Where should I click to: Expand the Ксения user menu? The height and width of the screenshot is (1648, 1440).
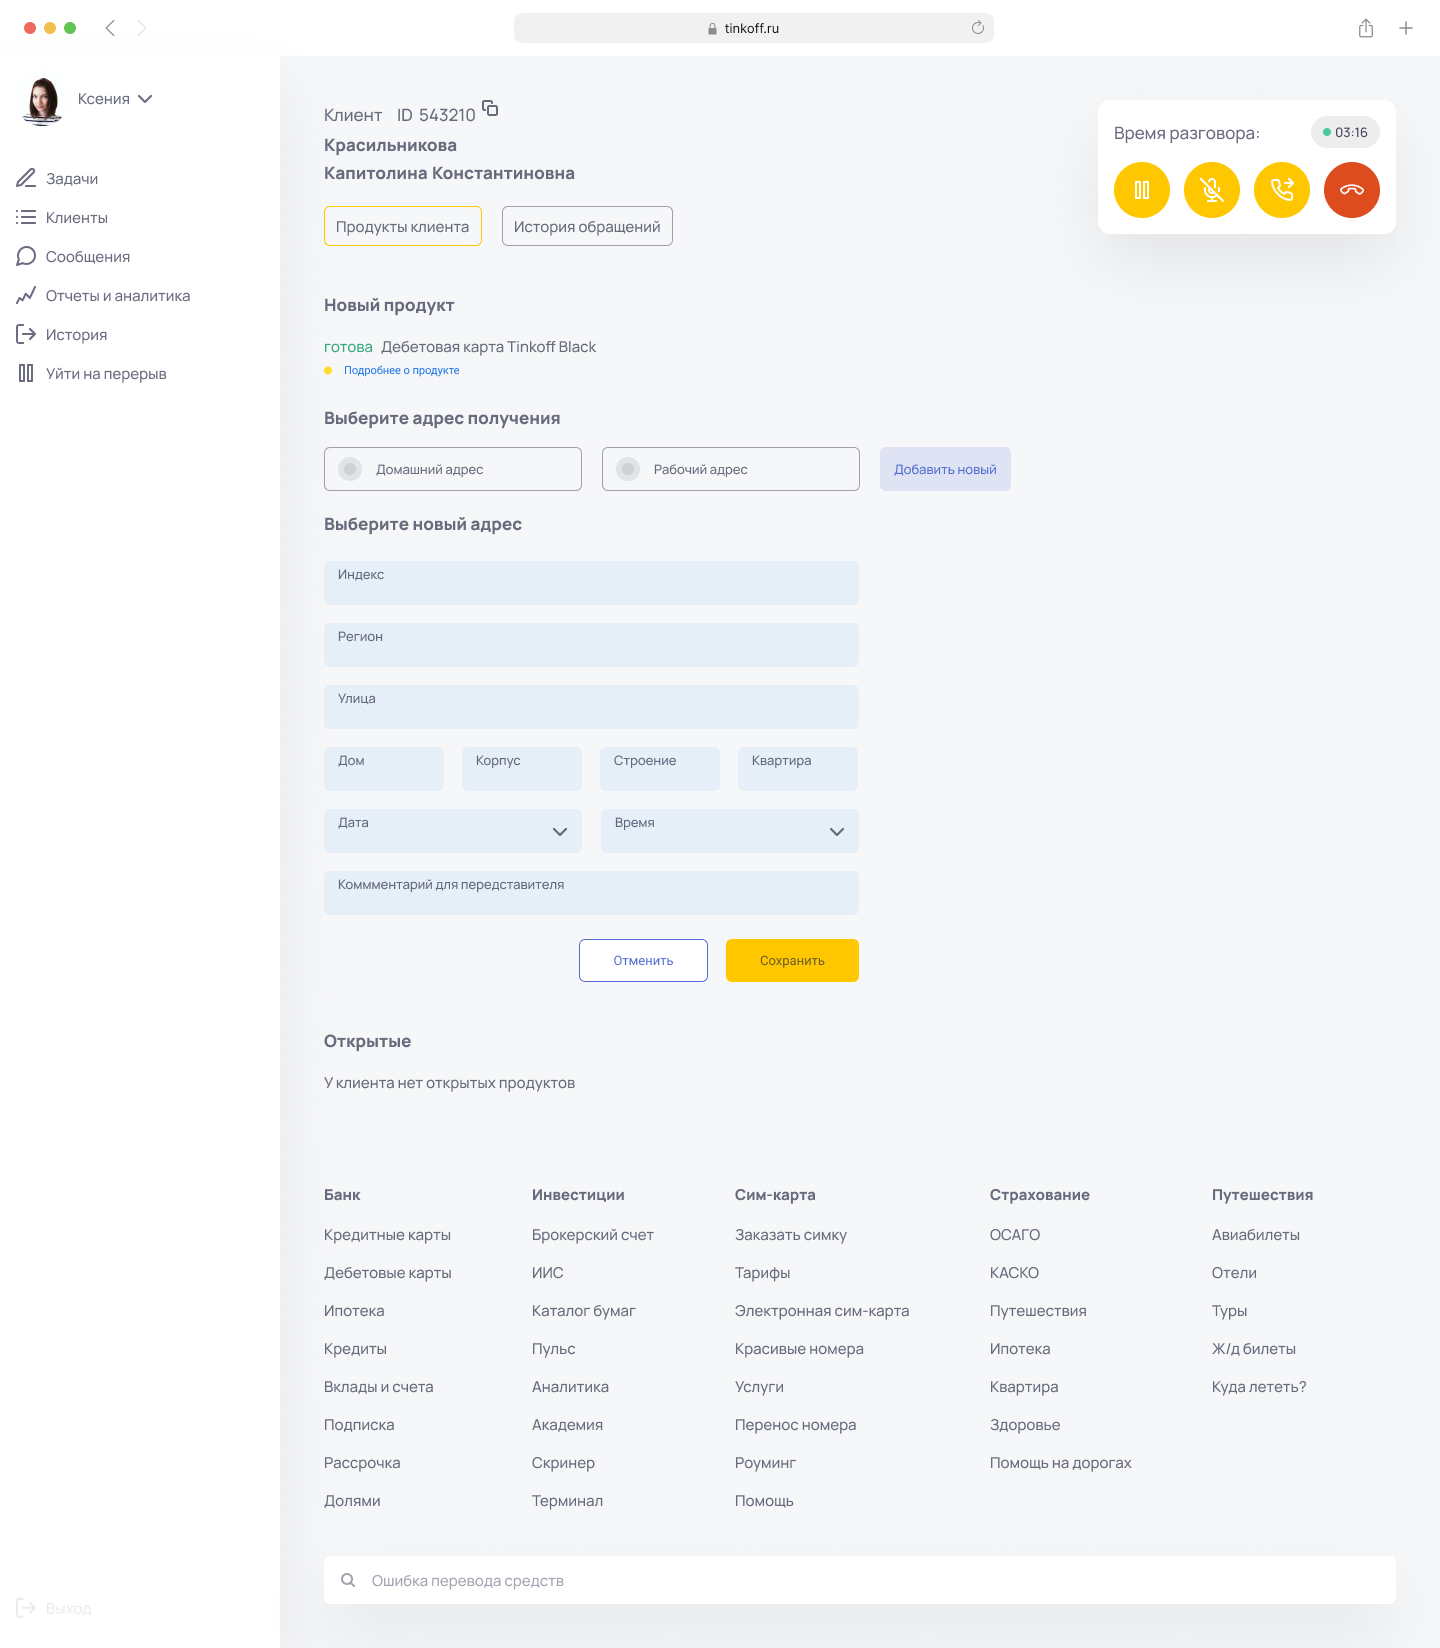click(x=145, y=99)
